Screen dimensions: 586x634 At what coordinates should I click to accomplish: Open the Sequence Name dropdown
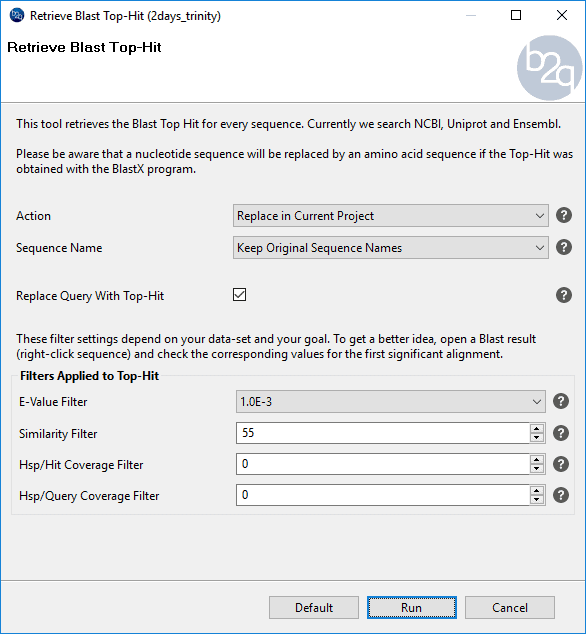click(391, 247)
